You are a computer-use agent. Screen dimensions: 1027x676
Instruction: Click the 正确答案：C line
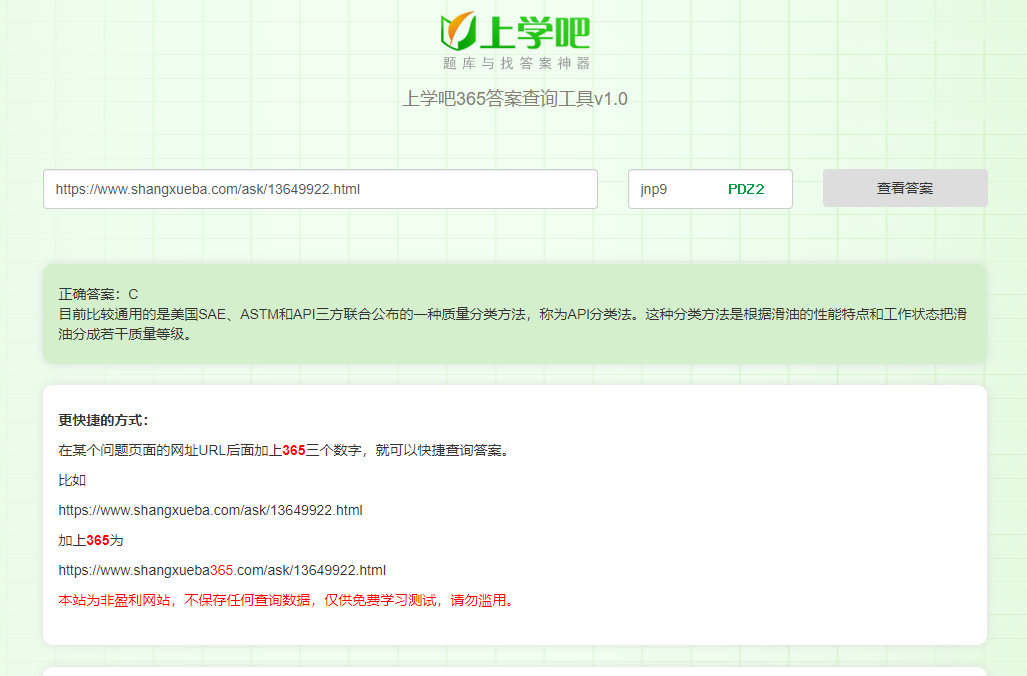[98, 294]
